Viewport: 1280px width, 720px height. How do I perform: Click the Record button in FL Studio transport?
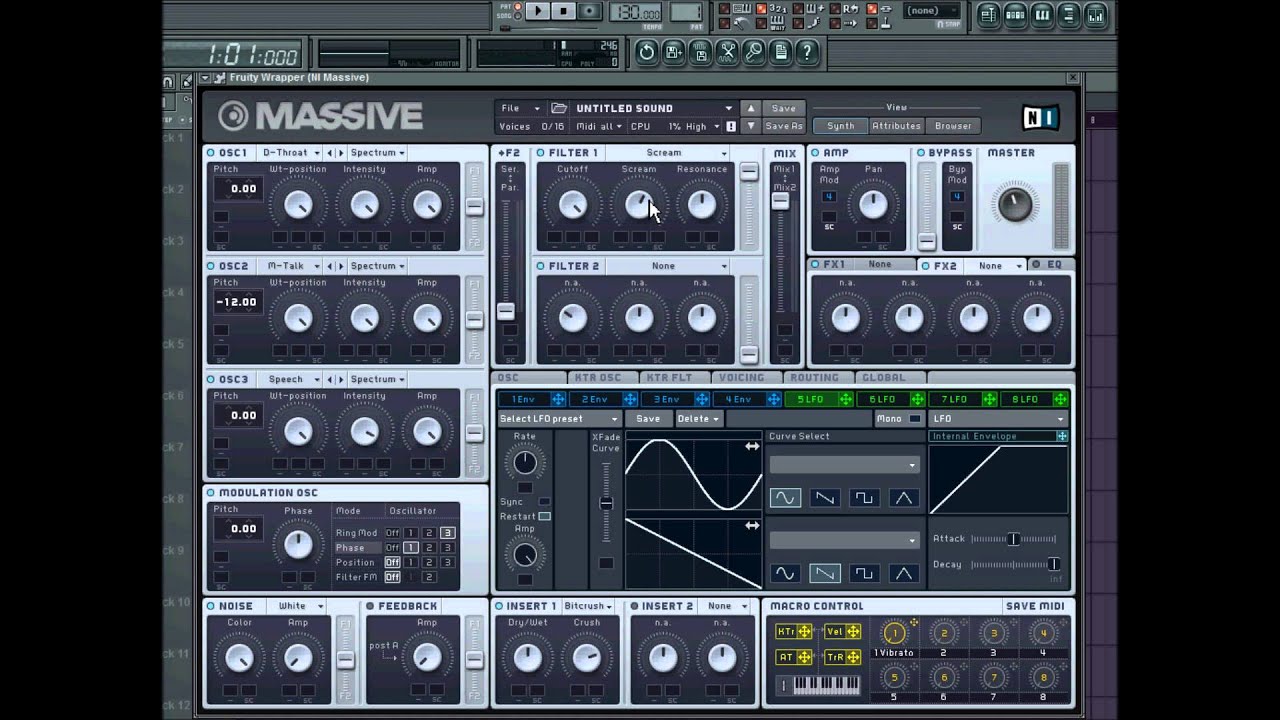589,11
